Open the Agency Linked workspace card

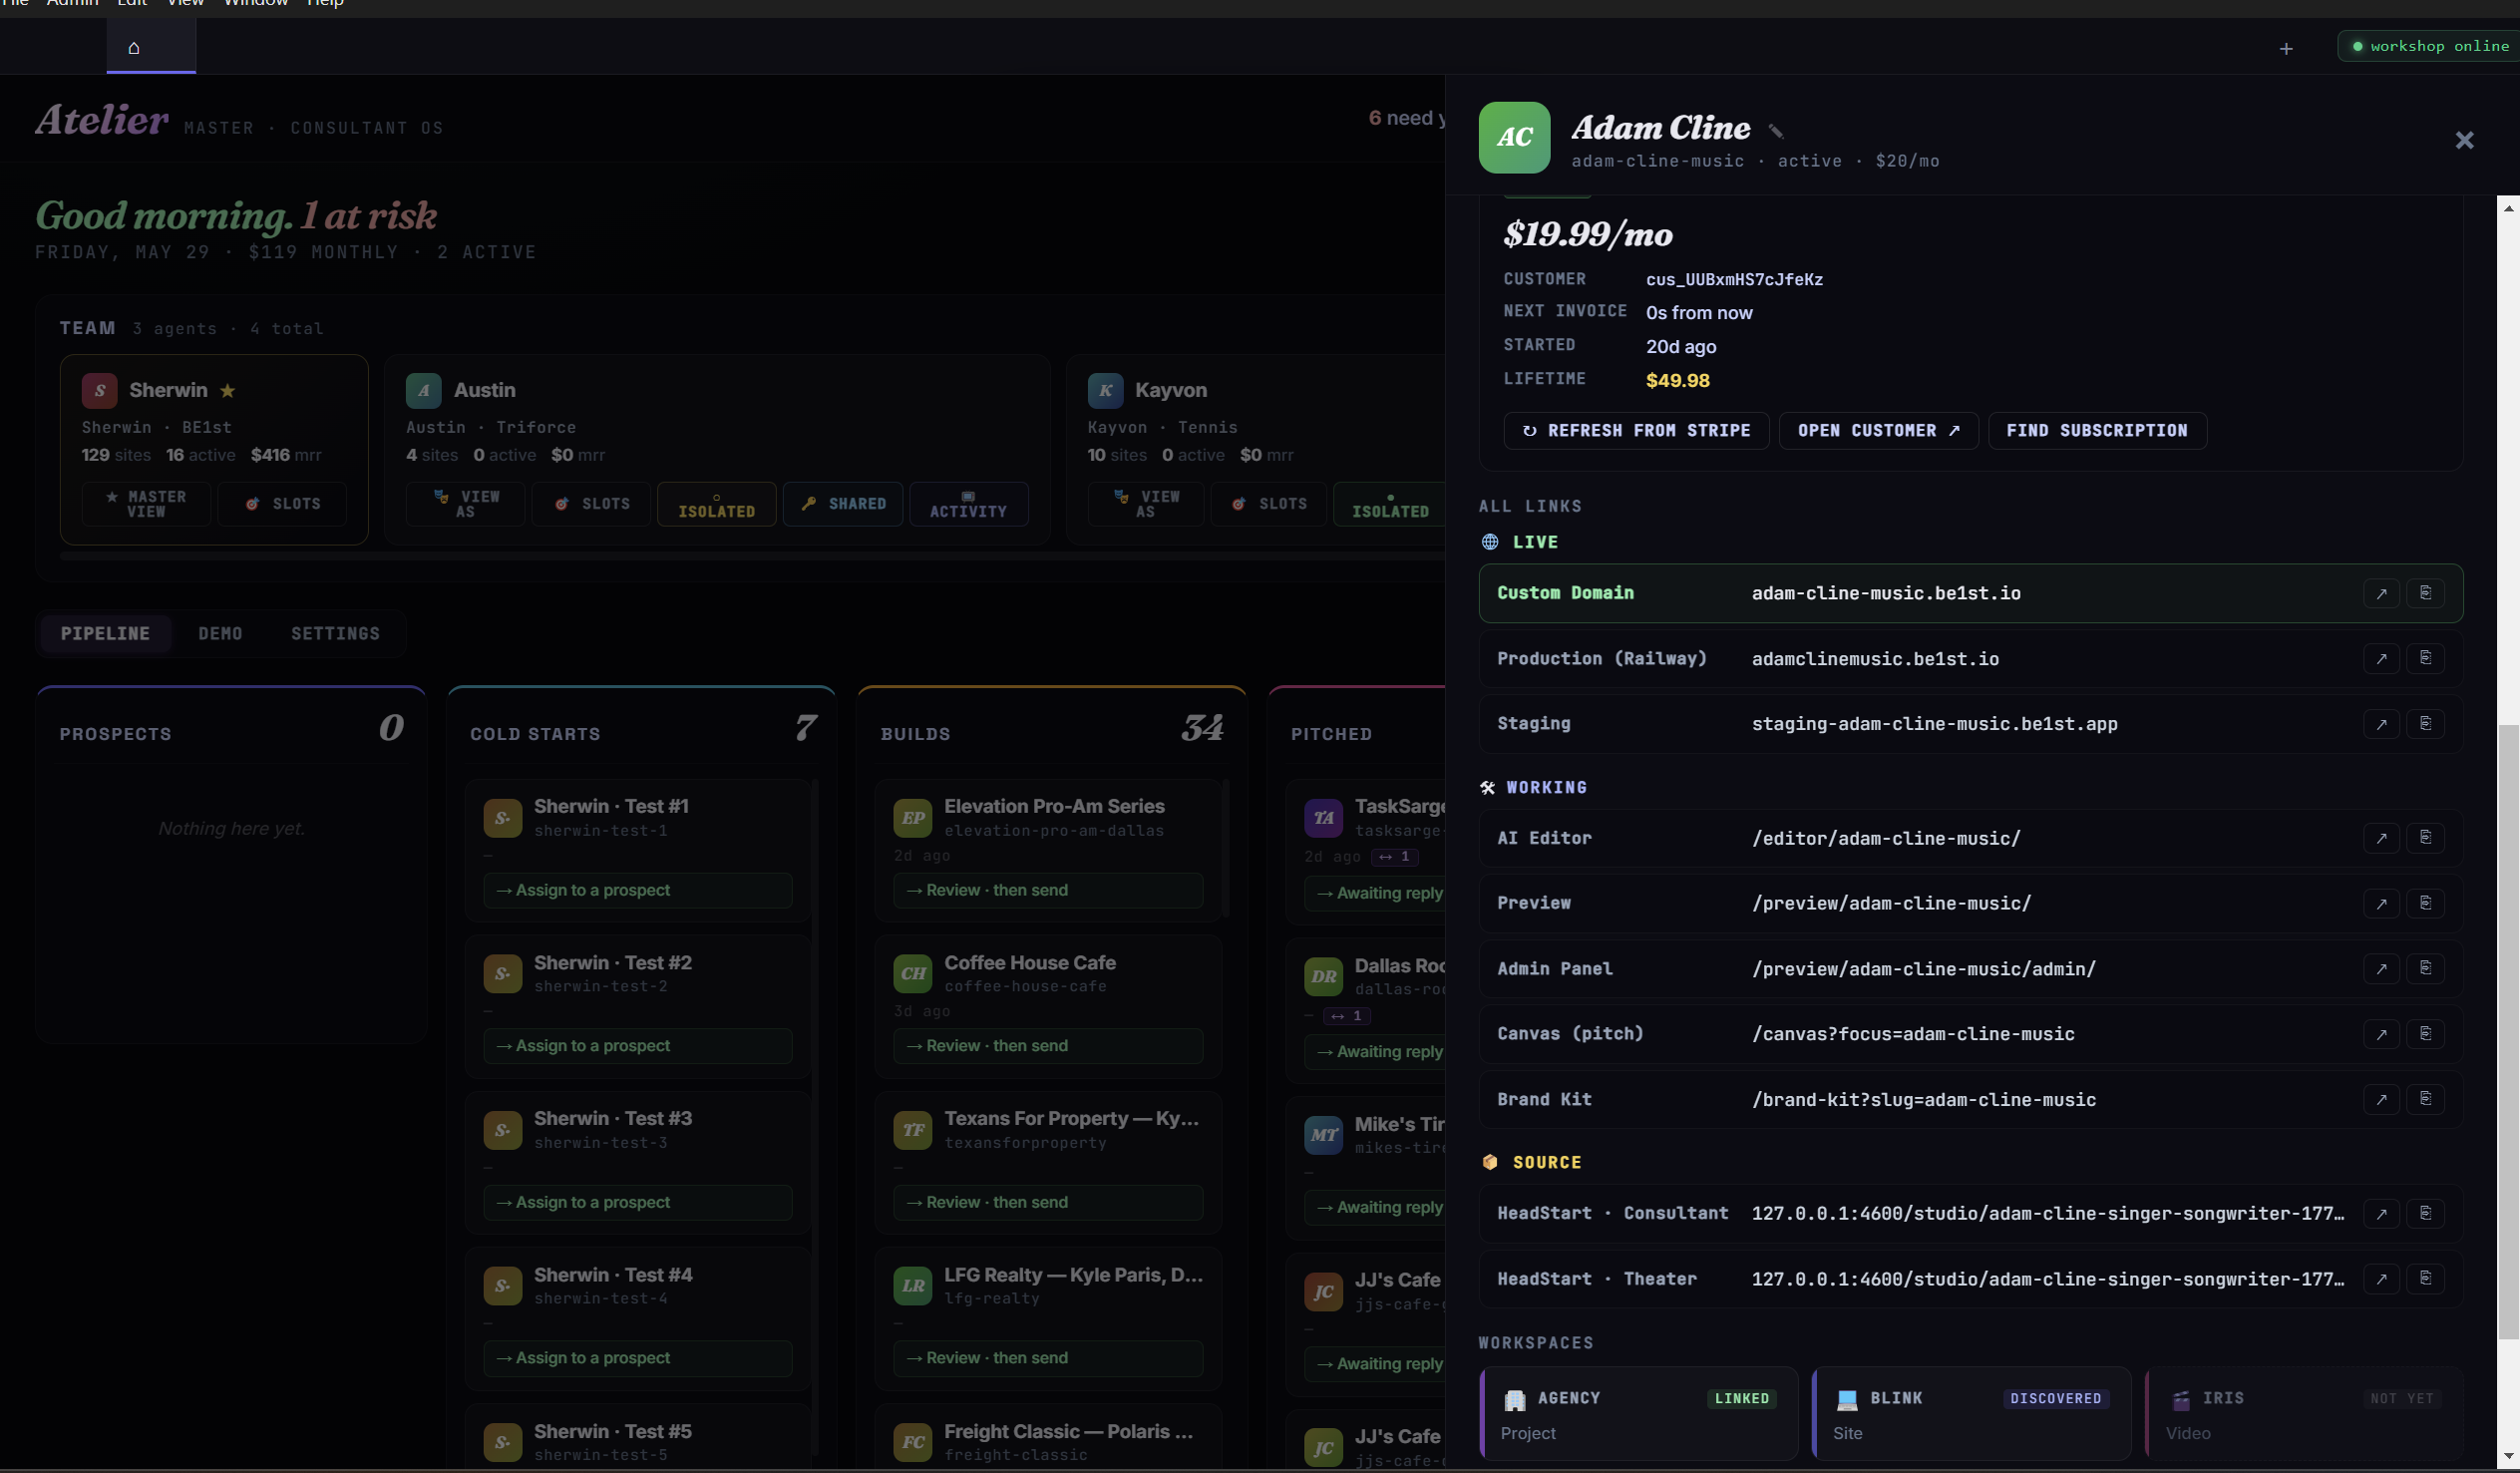click(1639, 1415)
